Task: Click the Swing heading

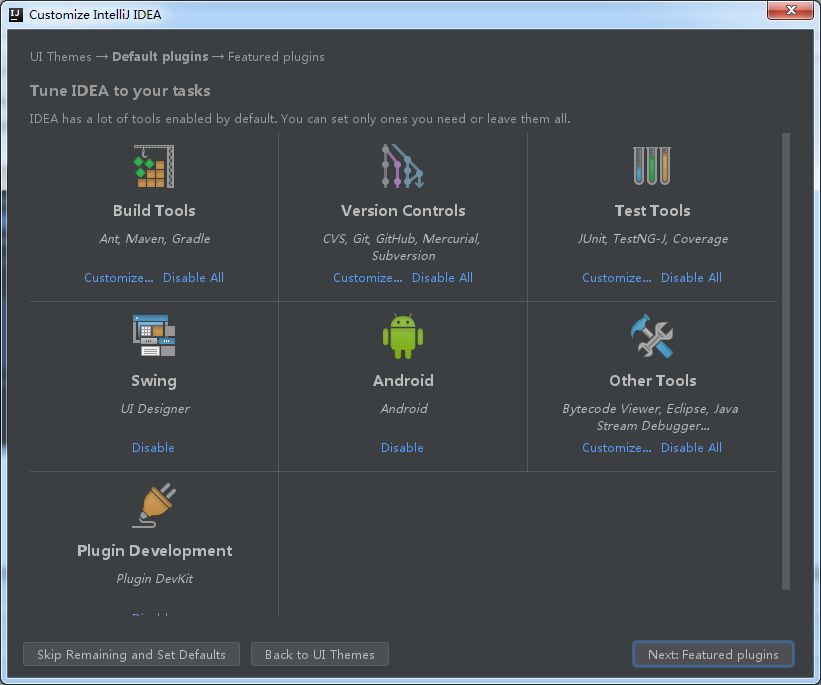Action: click(154, 381)
